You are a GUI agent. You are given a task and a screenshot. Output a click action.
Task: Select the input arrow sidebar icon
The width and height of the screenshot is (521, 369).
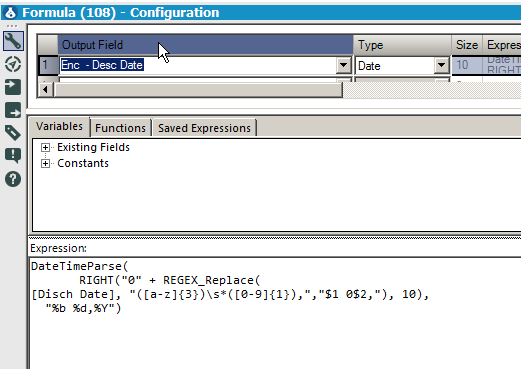pyautogui.click(x=13, y=87)
